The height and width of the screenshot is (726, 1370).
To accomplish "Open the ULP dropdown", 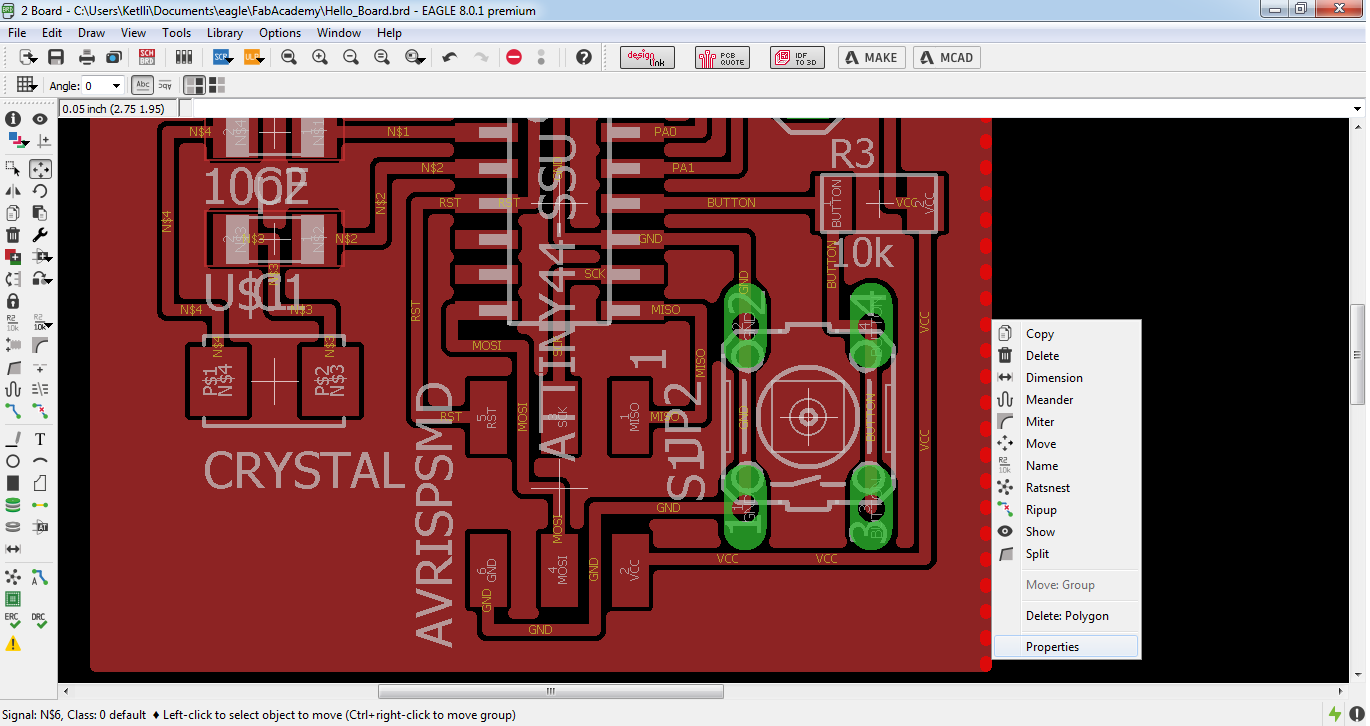I will coord(254,57).
